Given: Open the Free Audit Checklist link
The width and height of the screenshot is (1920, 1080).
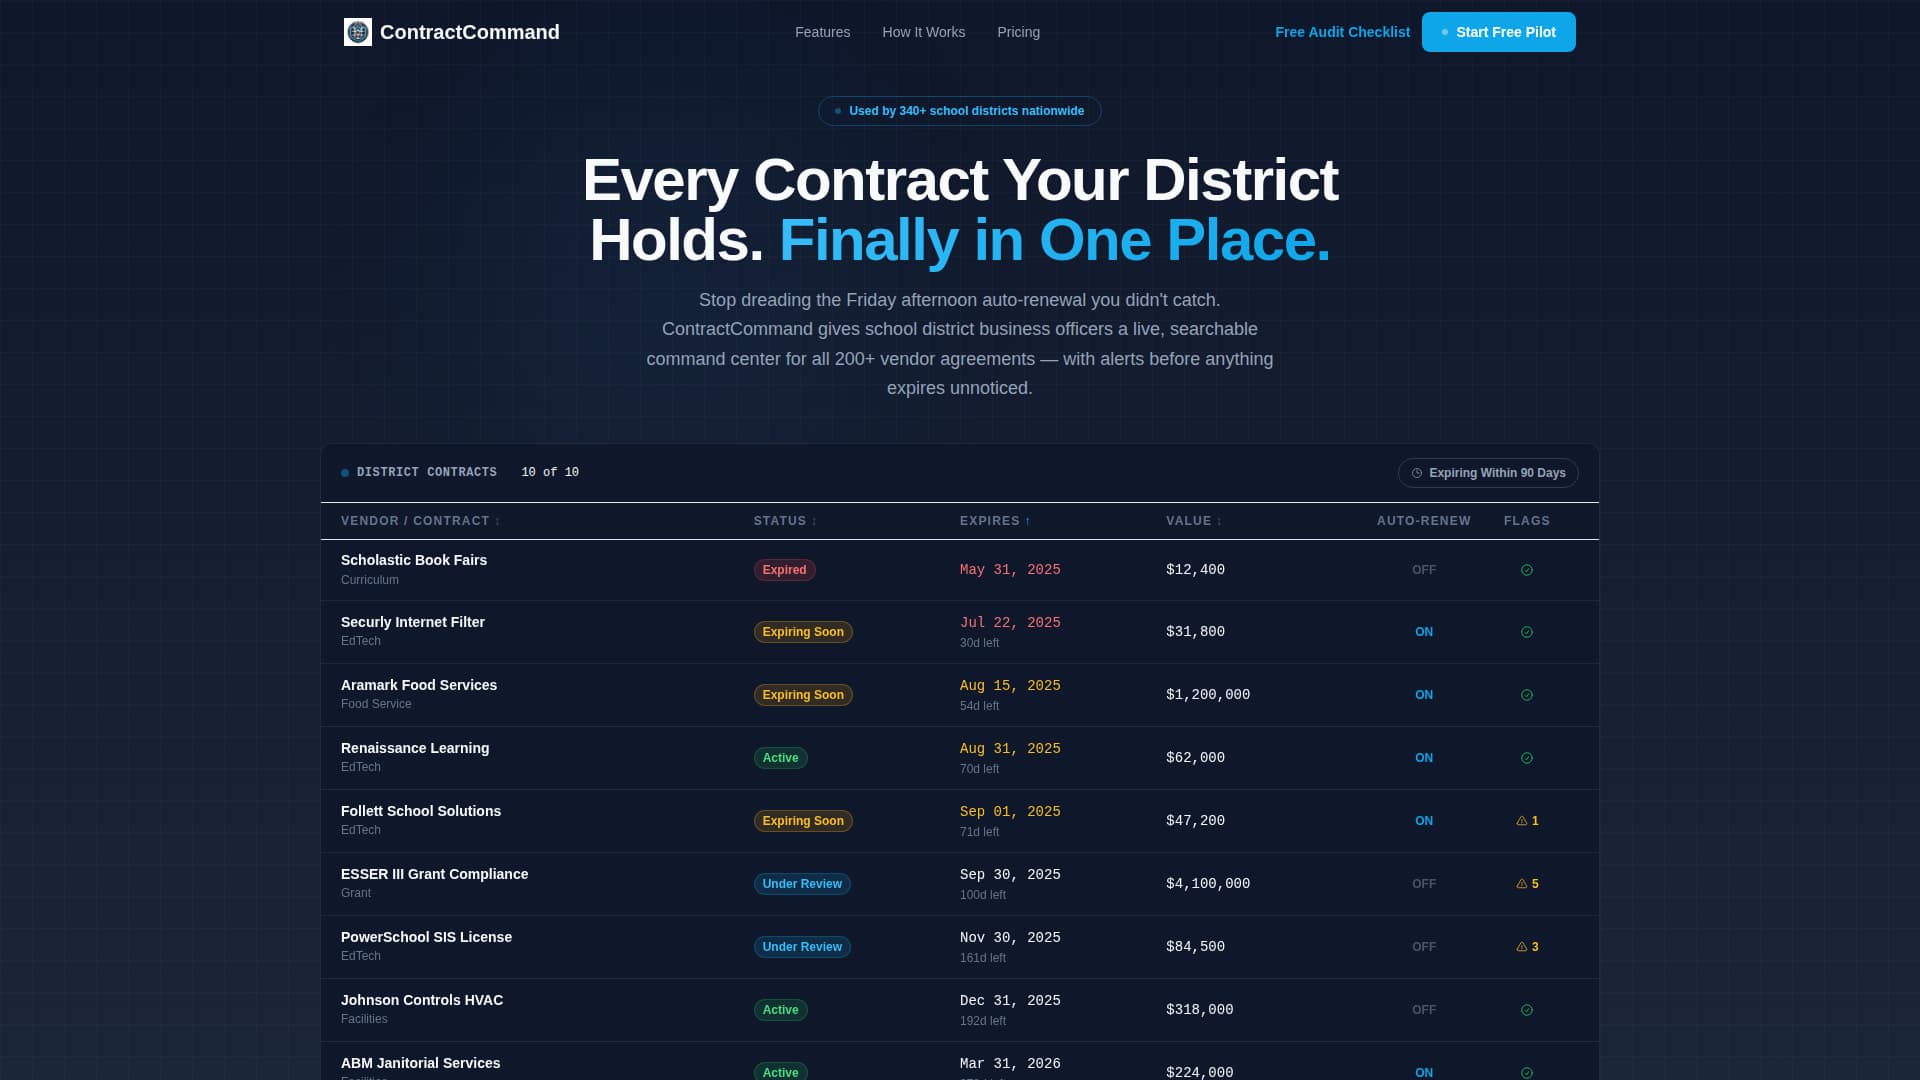Looking at the screenshot, I should [1342, 32].
